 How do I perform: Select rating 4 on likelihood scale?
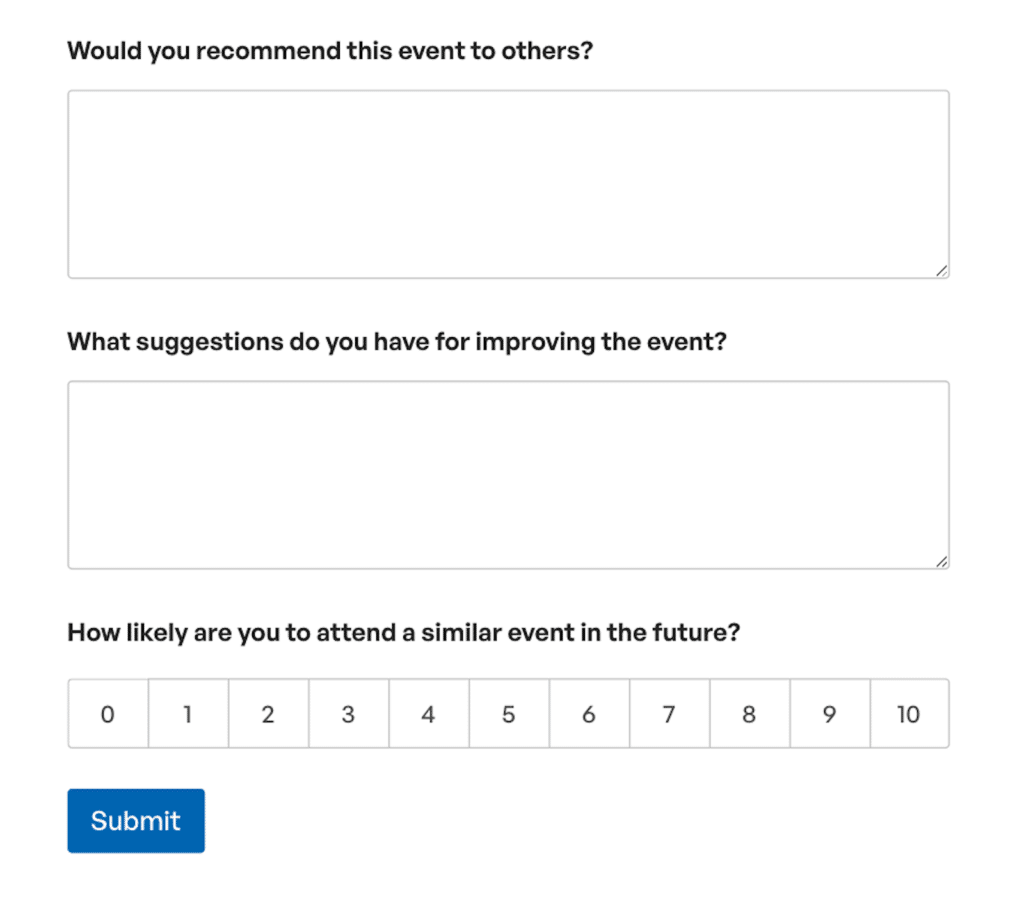pos(428,714)
